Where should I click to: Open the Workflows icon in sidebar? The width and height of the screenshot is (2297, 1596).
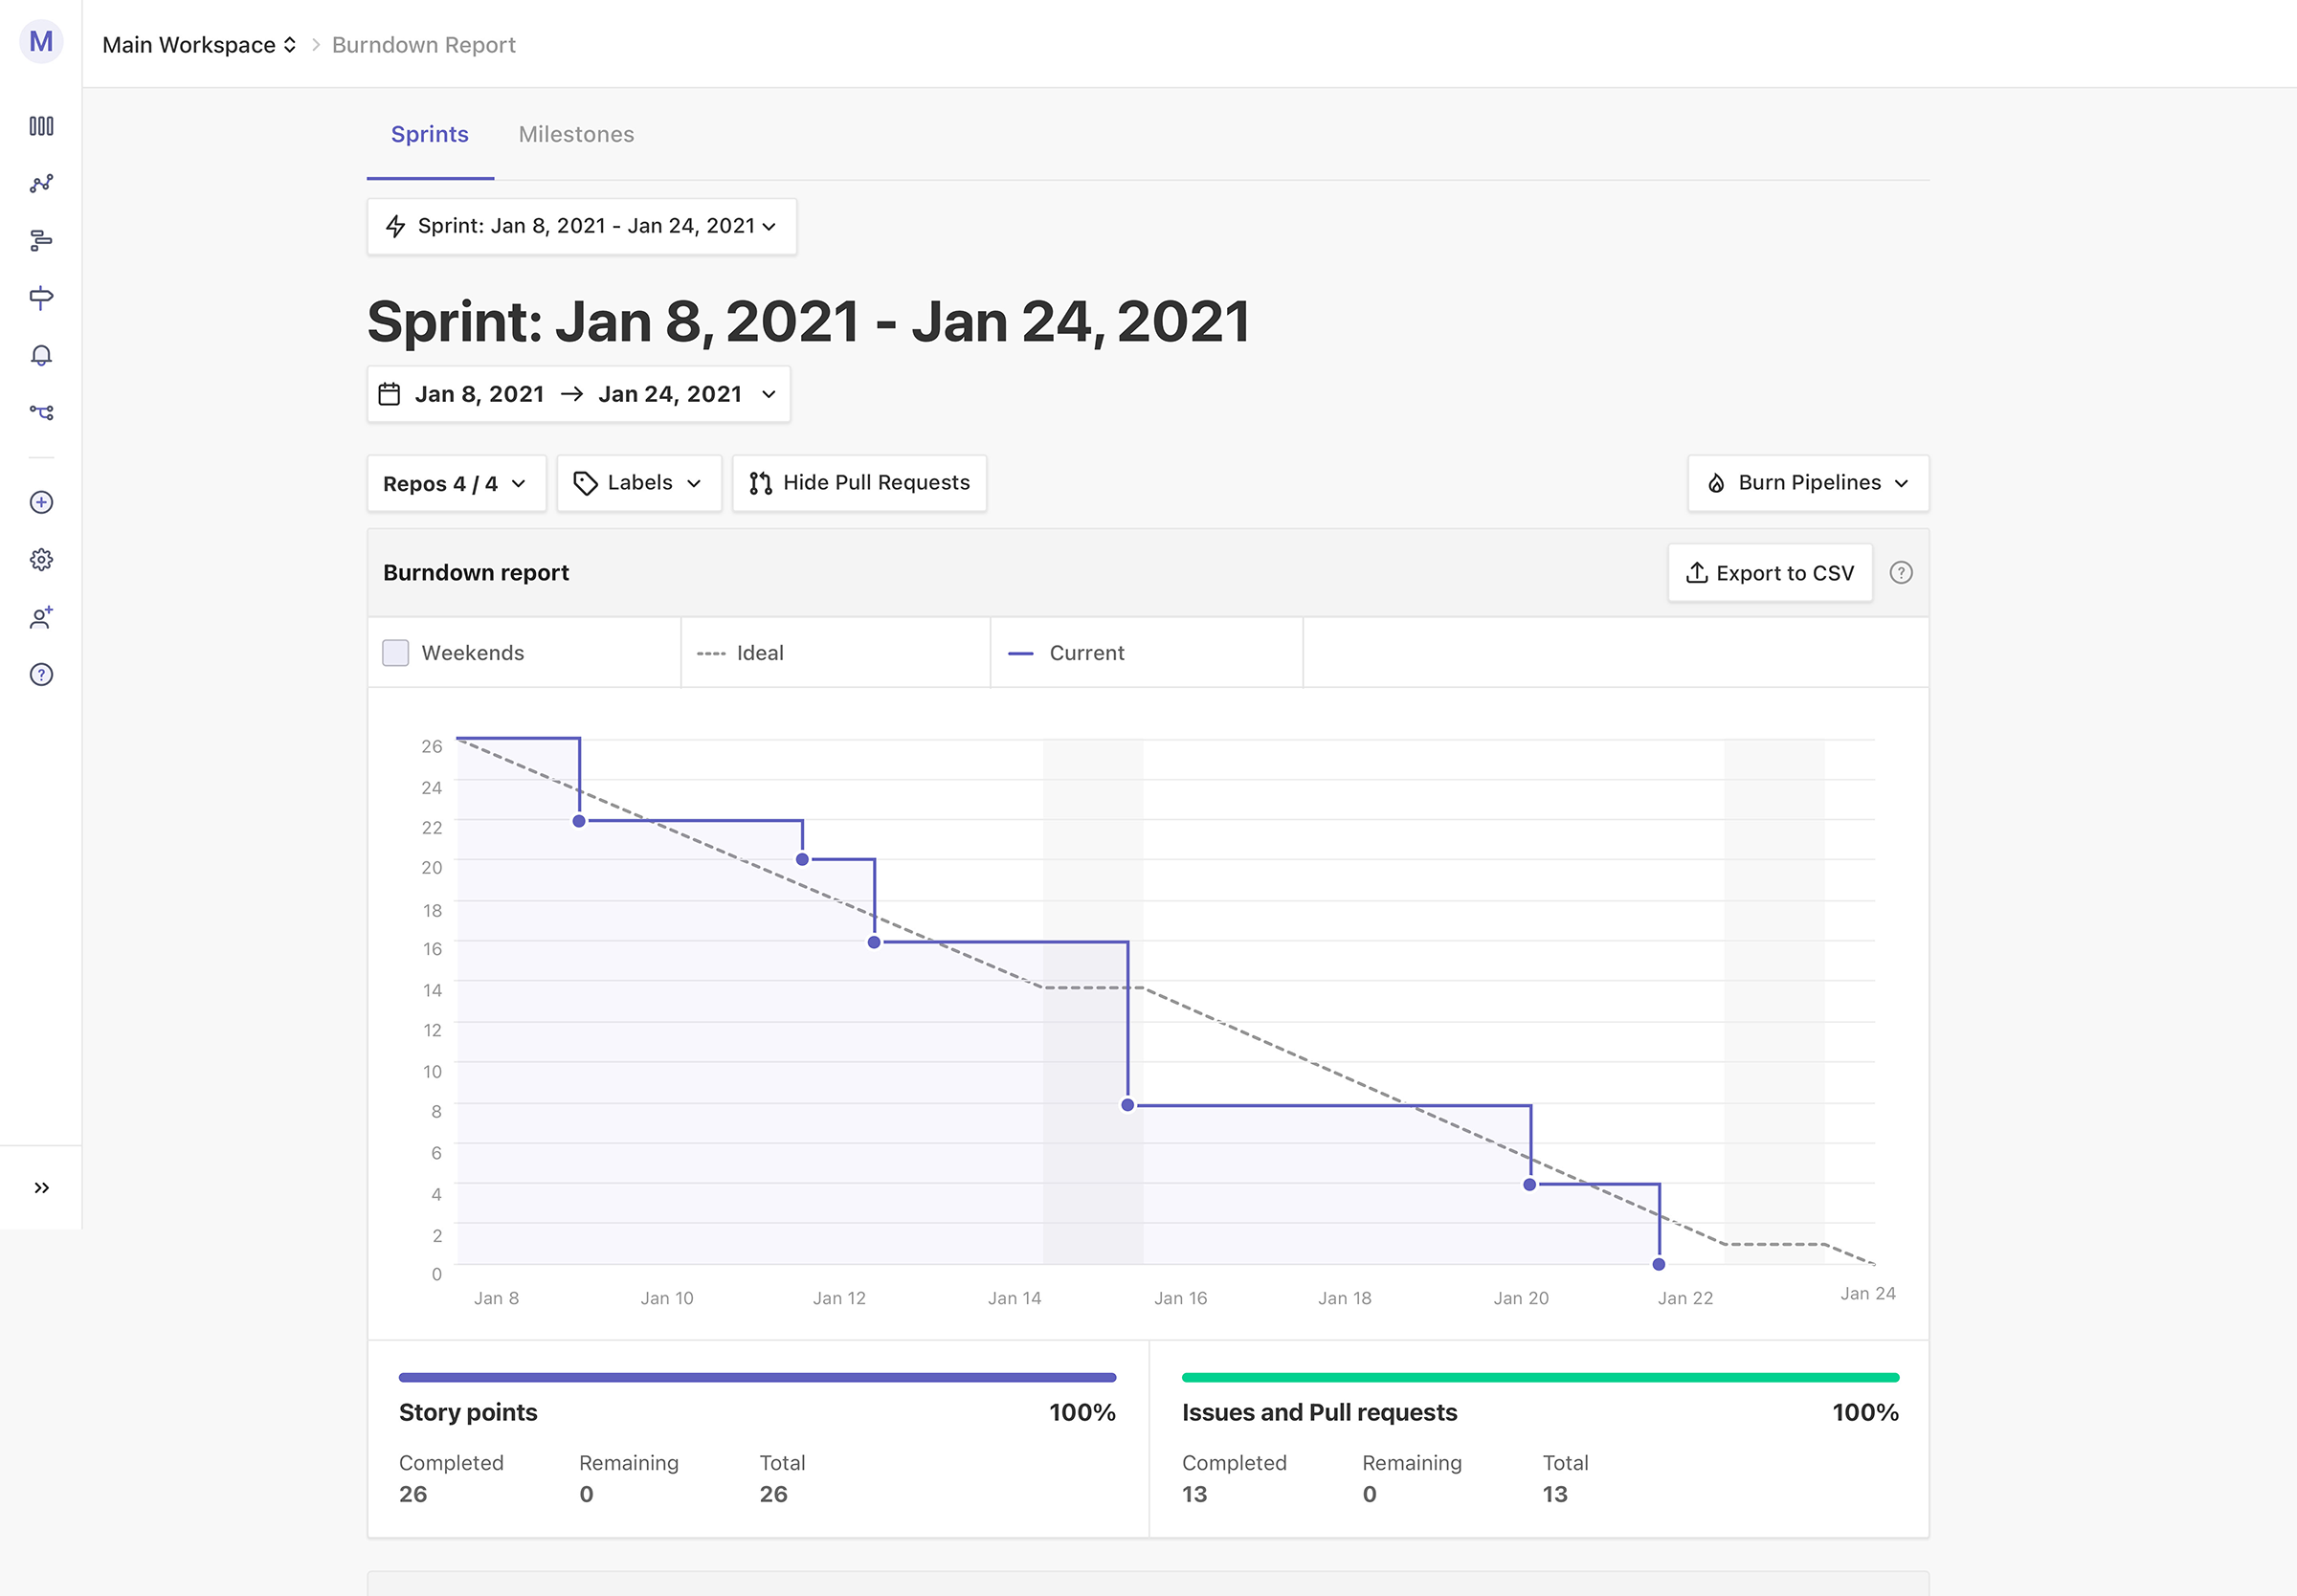click(41, 412)
